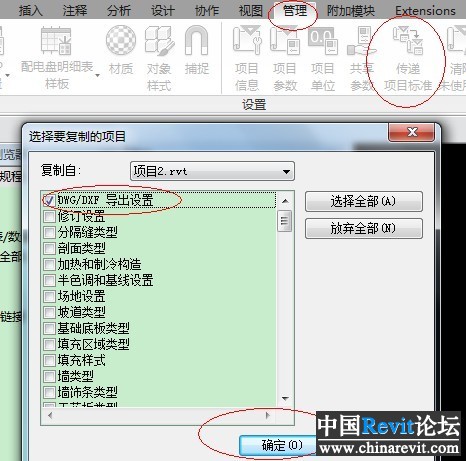Screen dimensions: 466x461
Task: Open 配电盘明细表样板 panel schedule templates
Action: (57, 57)
